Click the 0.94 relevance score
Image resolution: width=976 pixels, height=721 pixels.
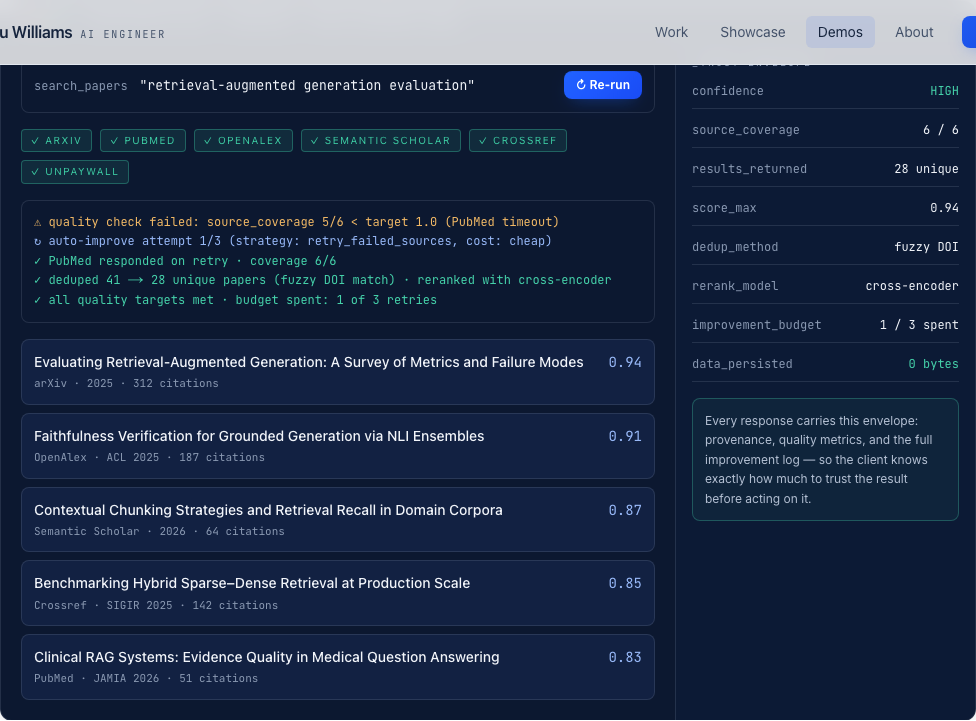[625, 362]
